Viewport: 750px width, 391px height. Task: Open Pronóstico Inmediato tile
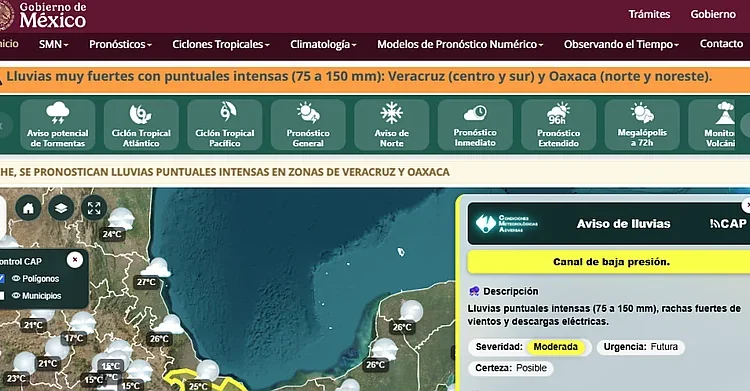point(475,125)
